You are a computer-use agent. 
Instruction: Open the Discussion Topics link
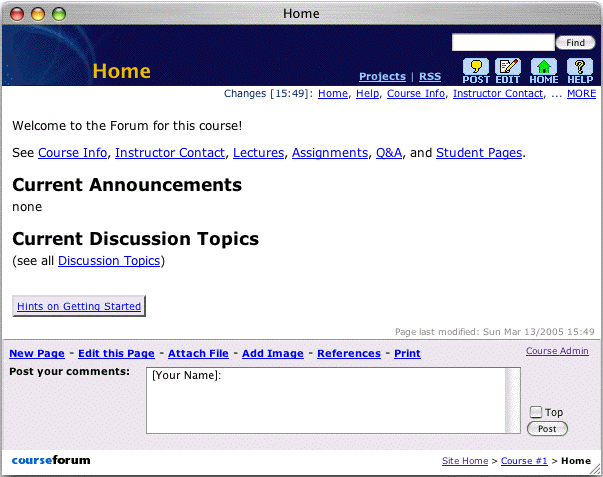(x=109, y=261)
